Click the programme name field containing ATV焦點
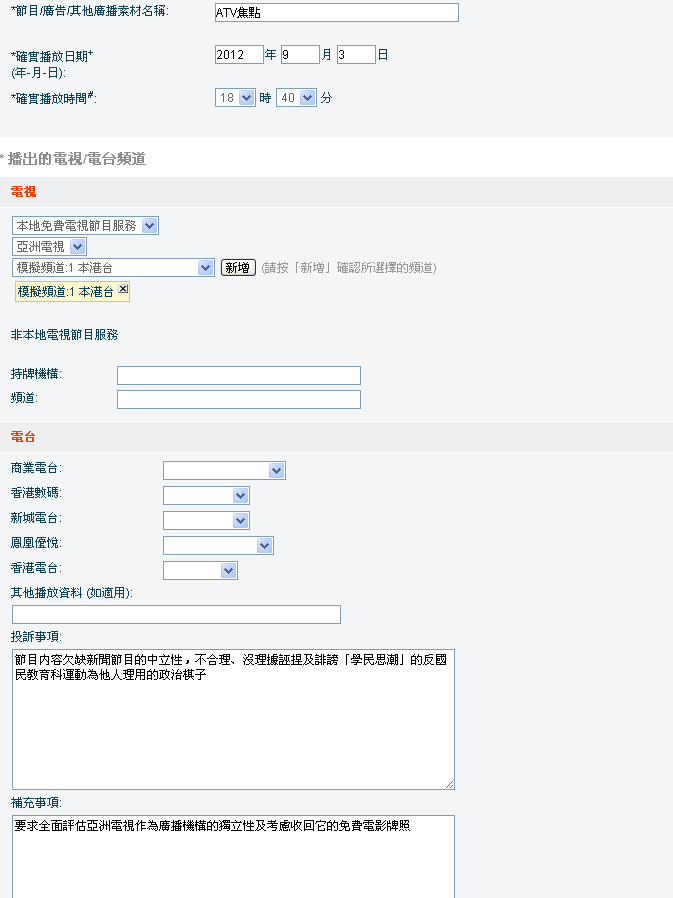The width and height of the screenshot is (673, 898). tap(336, 12)
